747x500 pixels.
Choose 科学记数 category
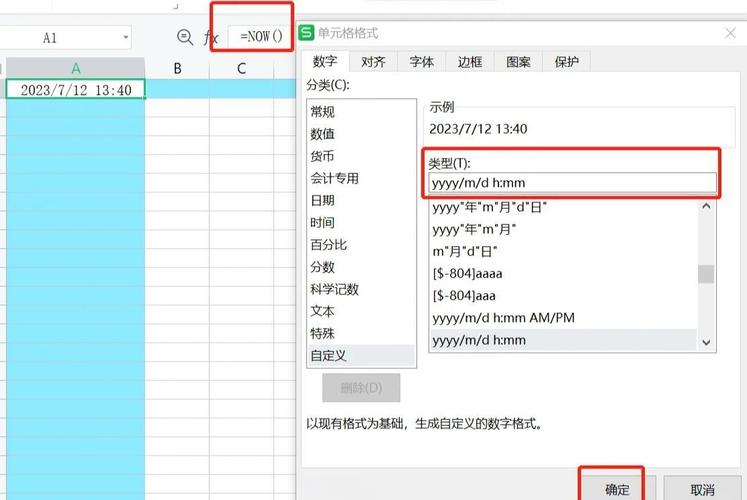(361, 289)
